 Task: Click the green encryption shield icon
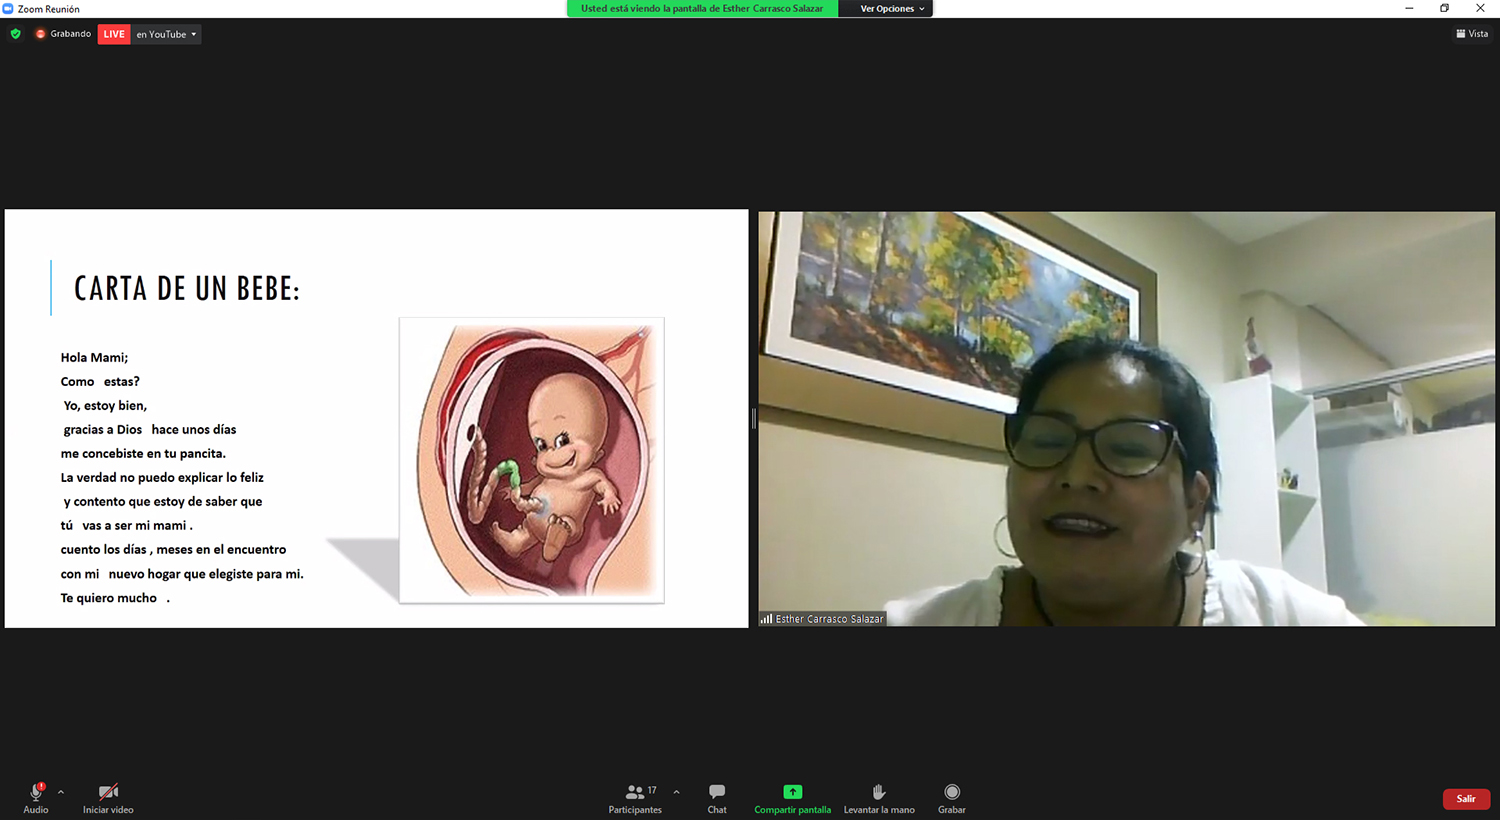coord(15,34)
